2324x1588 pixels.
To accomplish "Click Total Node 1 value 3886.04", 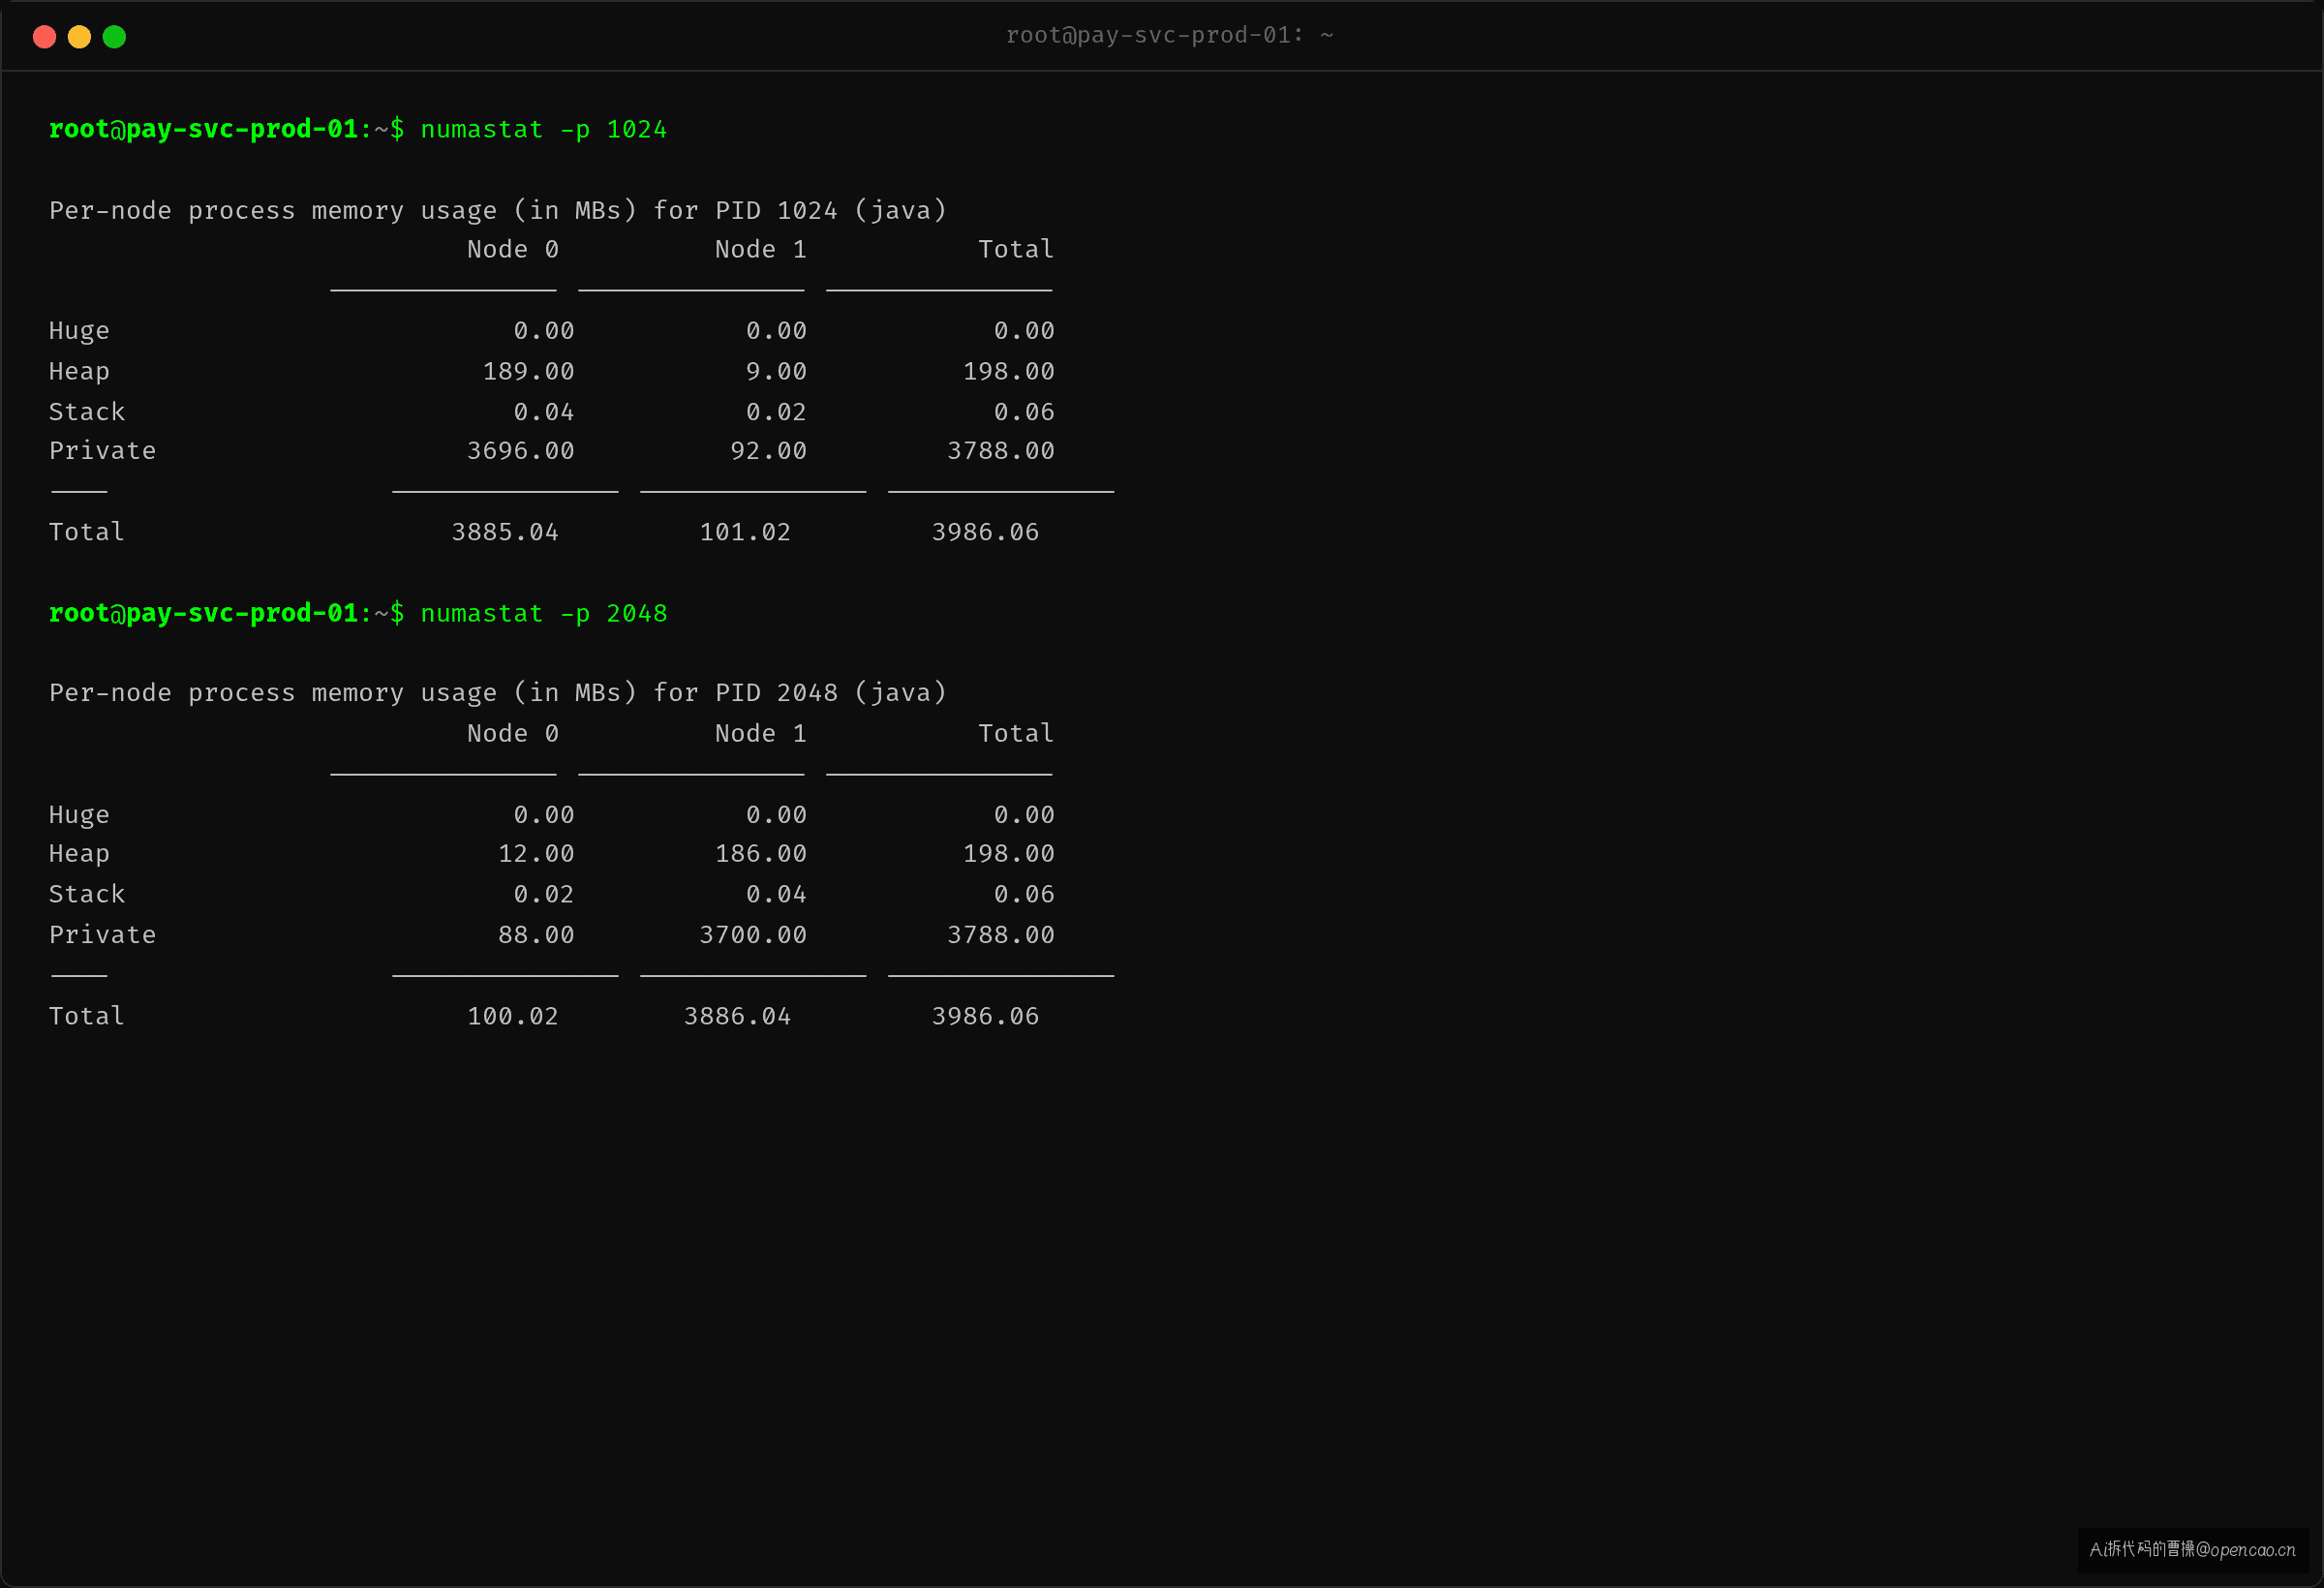I will tap(737, 1016).
